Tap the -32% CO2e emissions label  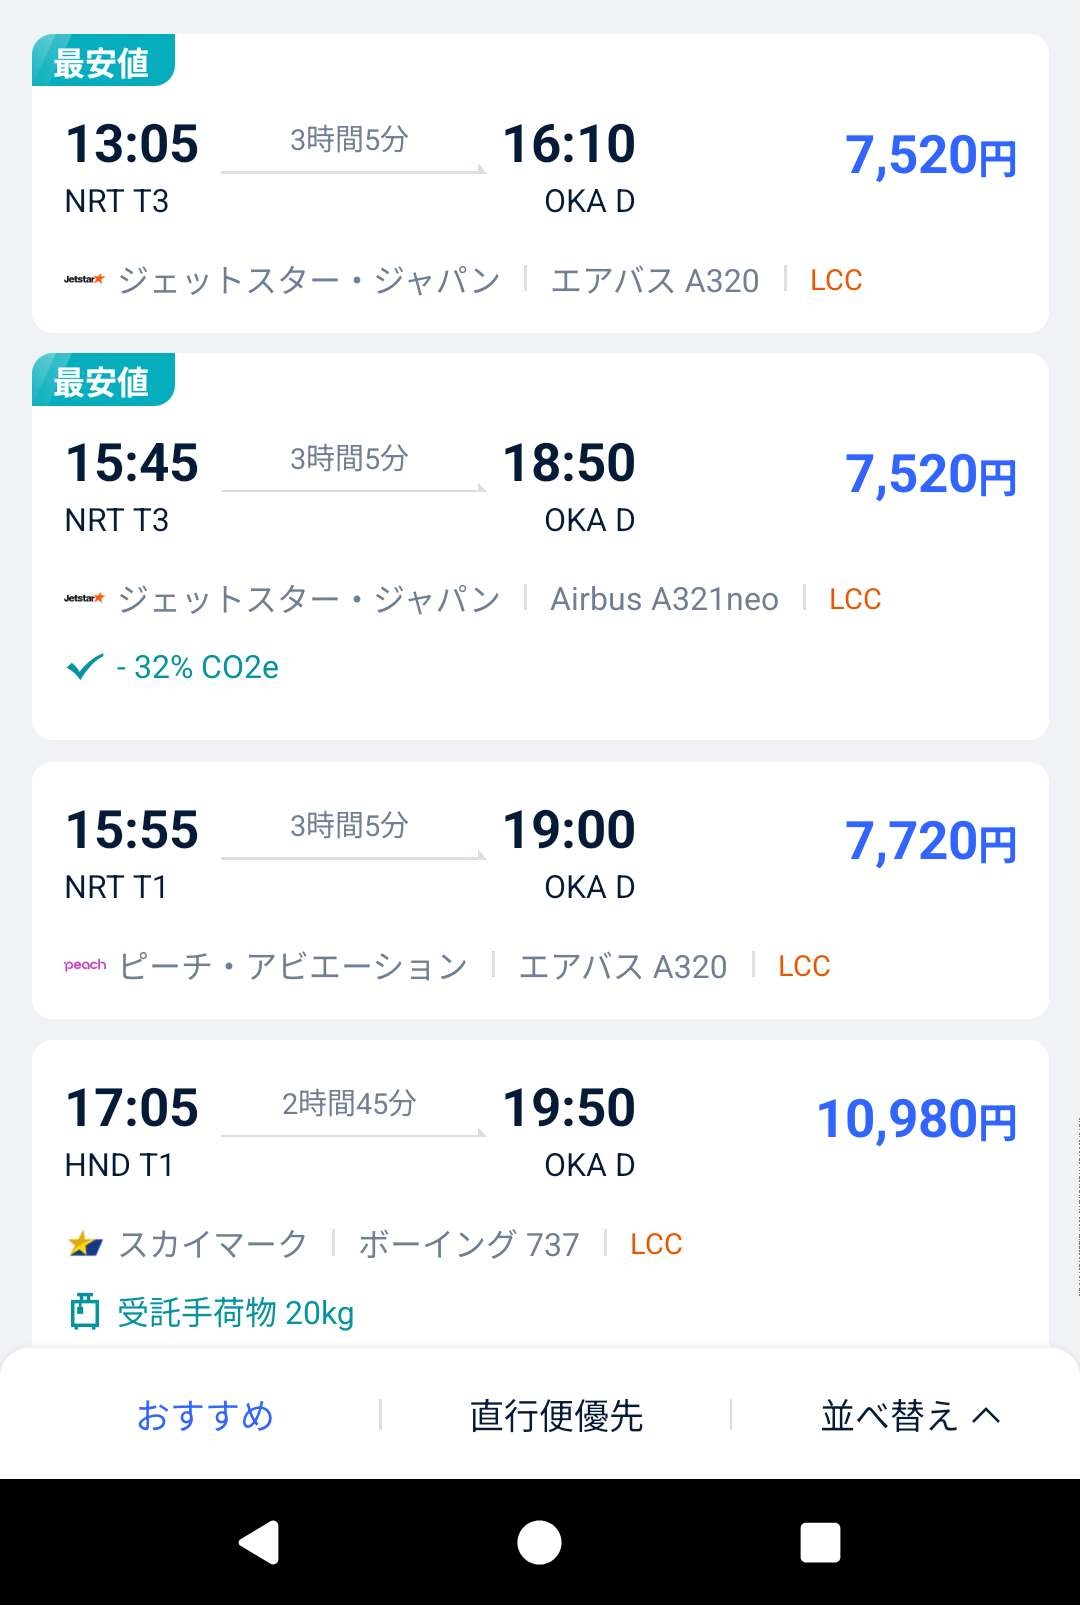(x=197, y=667)
